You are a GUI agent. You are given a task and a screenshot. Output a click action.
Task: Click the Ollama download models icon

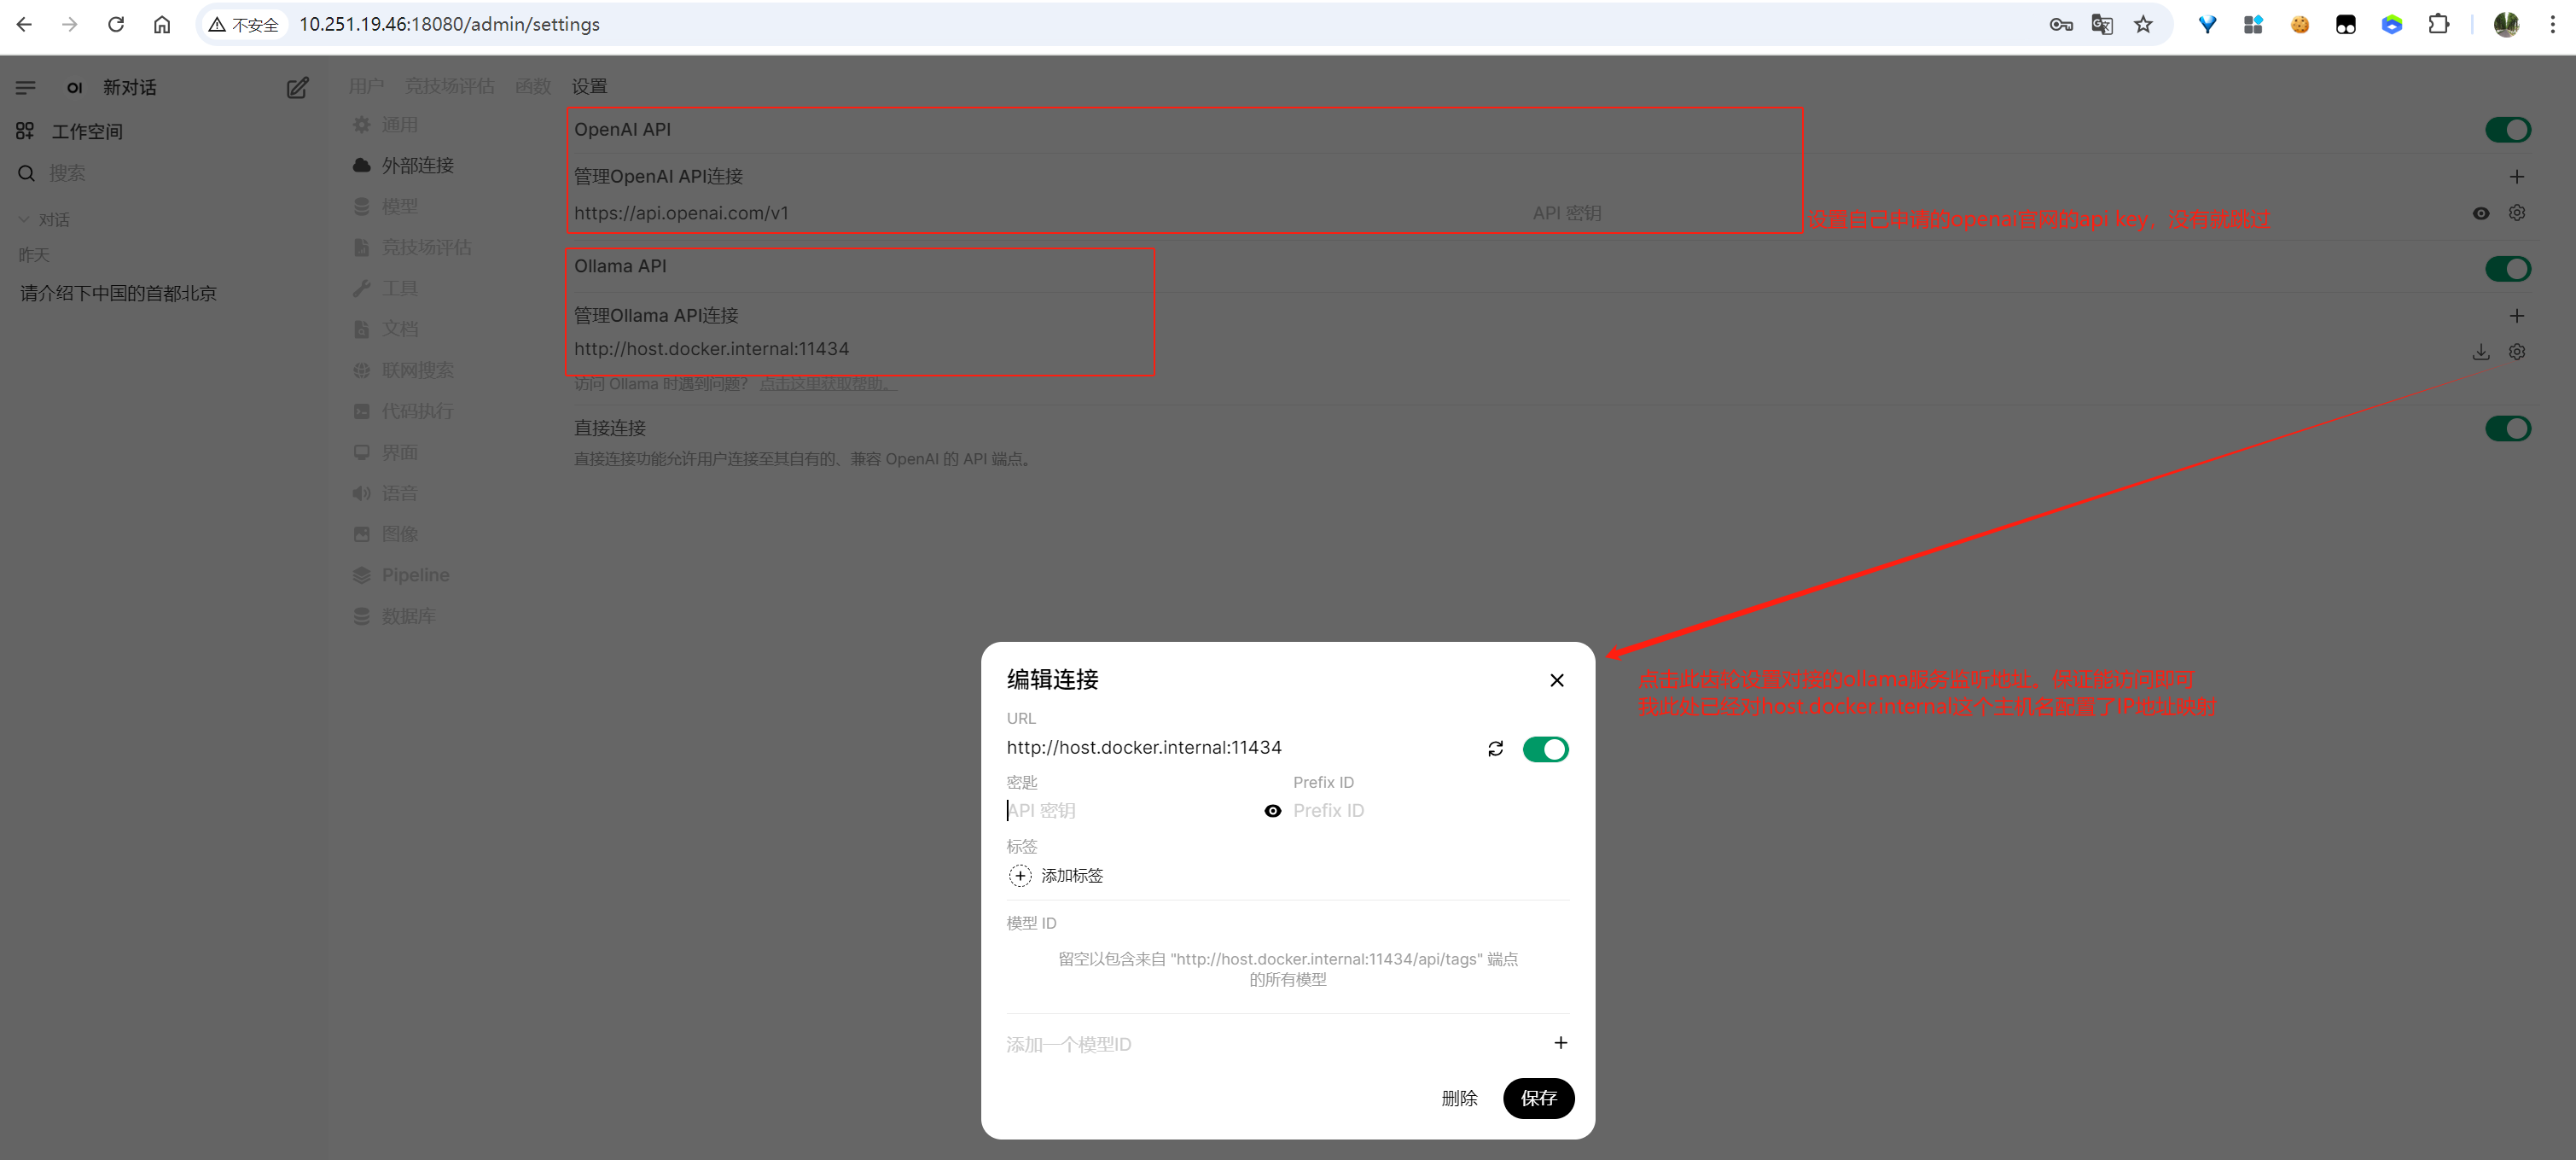coord(2480,352)
